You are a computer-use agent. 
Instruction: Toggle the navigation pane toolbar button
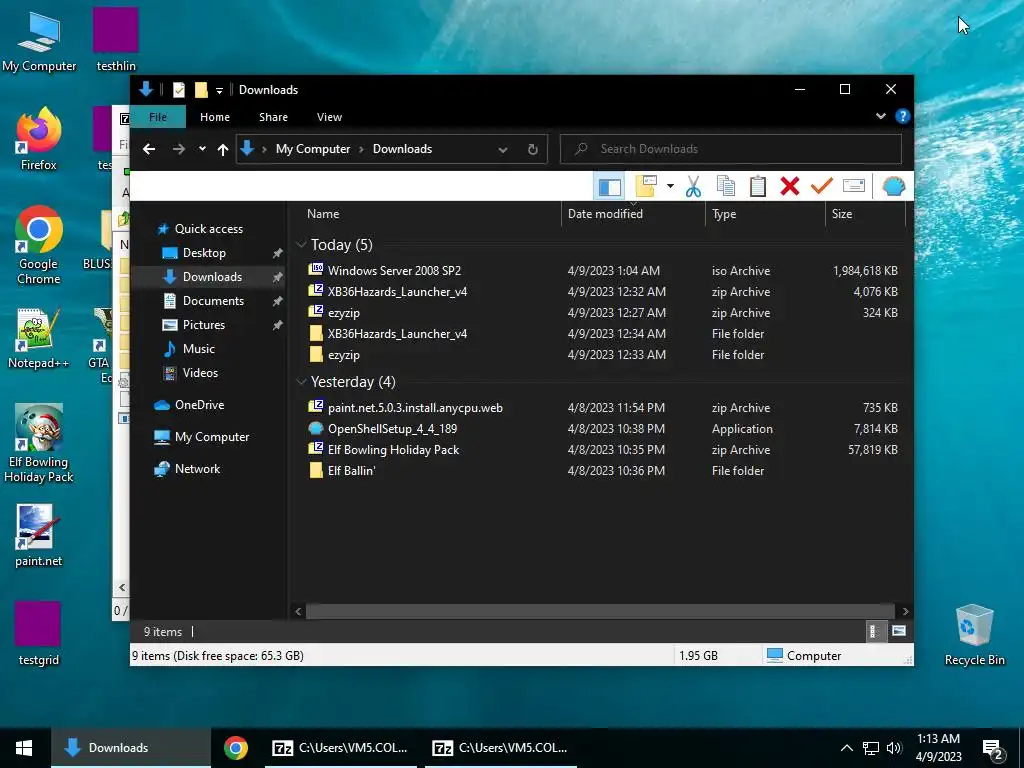pos(609,187)
